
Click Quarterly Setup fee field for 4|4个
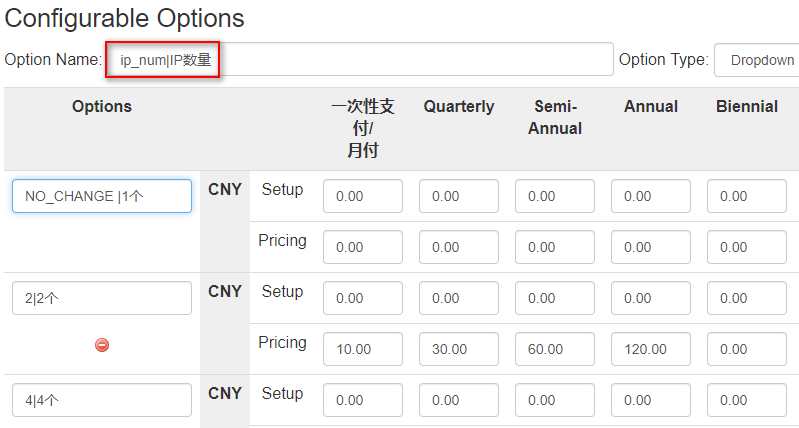click(x=459, y=400)
